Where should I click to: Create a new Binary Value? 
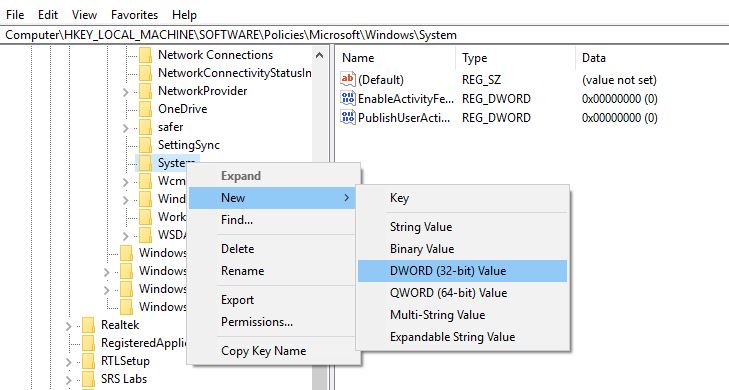click(x=463, y=249)
